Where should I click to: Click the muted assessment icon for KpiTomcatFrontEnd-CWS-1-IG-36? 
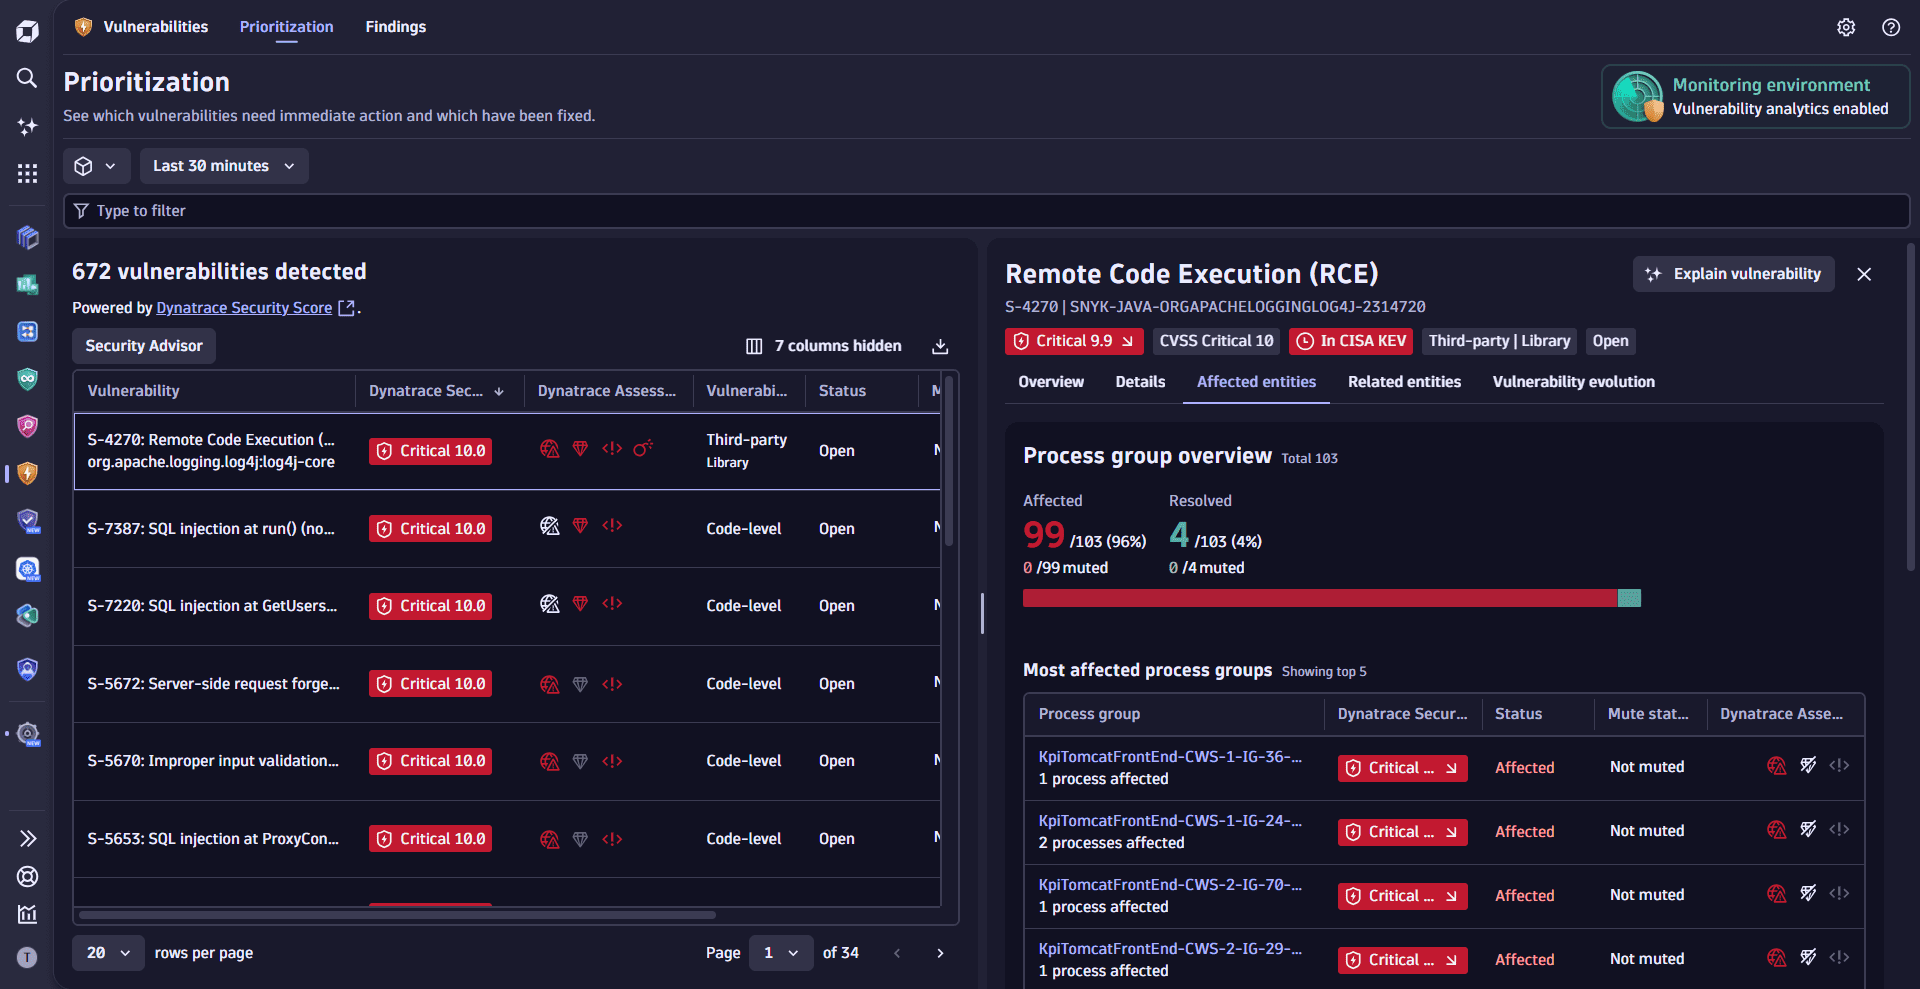click(1809, 765)
